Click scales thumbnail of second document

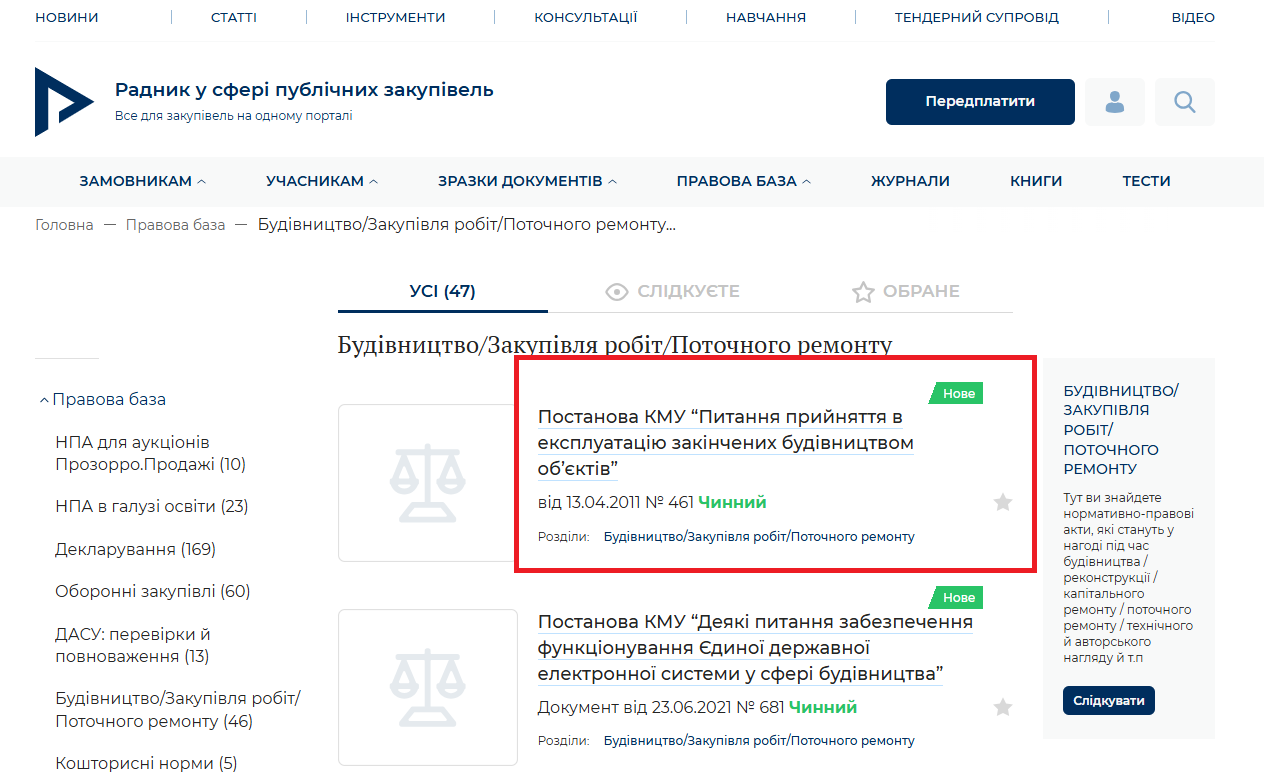(x=427, y=687)
